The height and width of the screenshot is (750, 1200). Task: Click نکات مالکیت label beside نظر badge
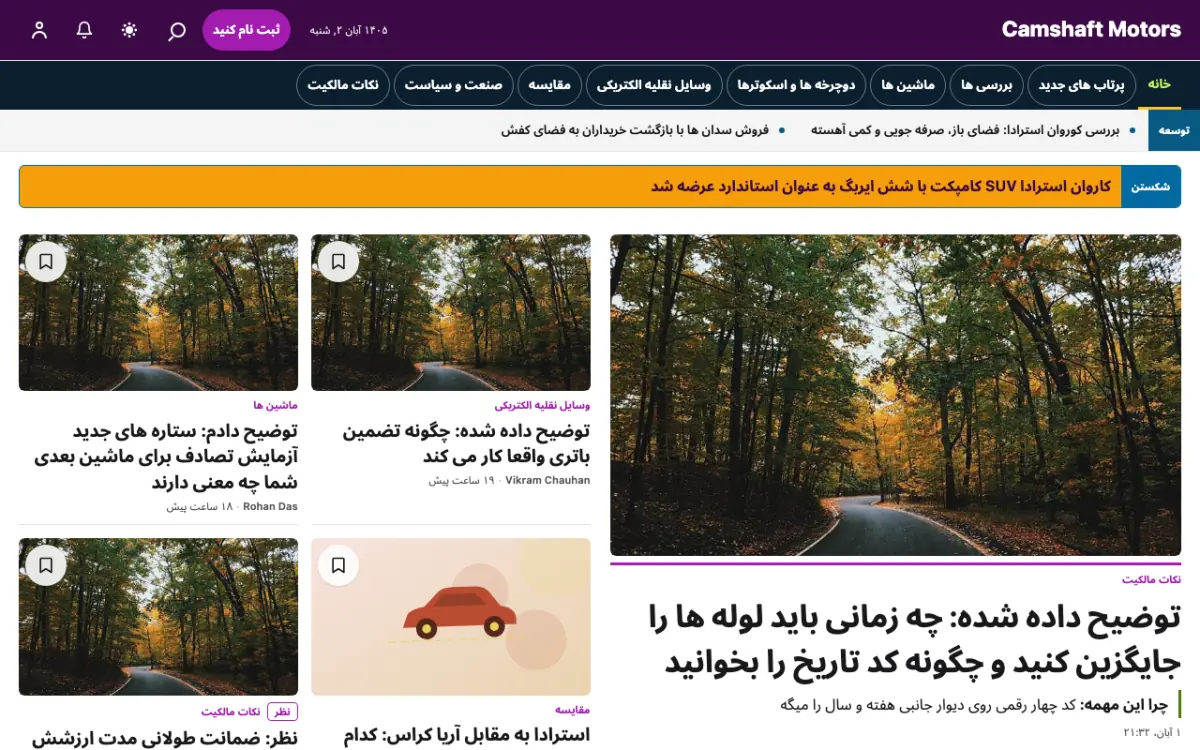pyautogui.click(x=231, y=712)
